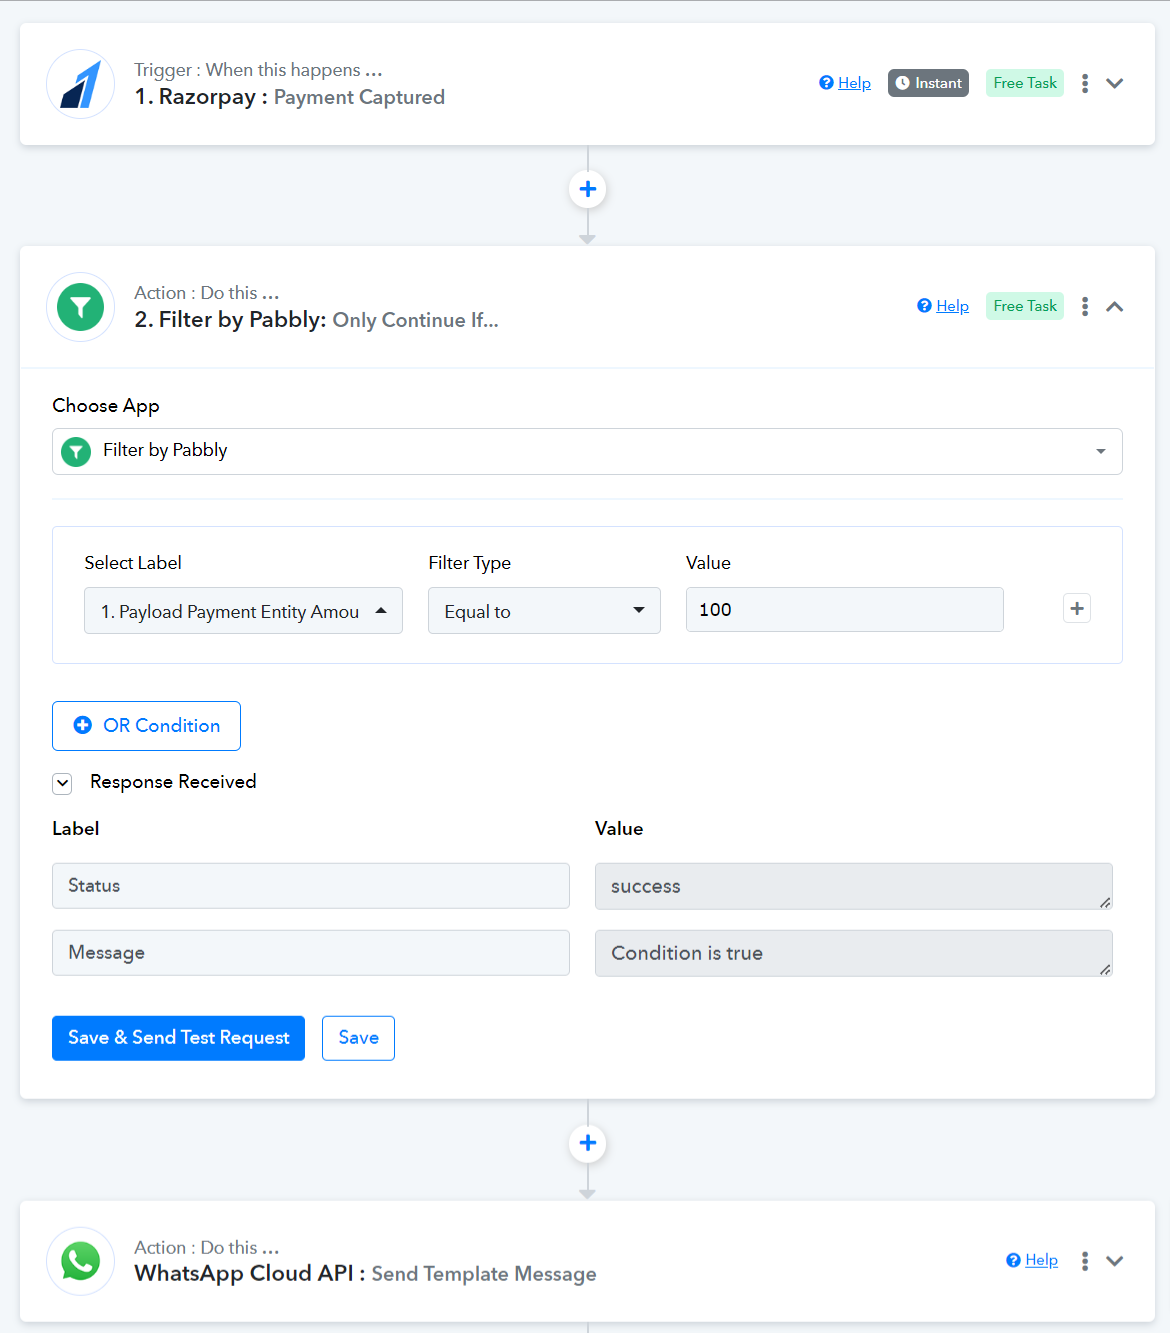
Task: Add a step after the Filter action with plus icon
Action: tap(588, 1143)
